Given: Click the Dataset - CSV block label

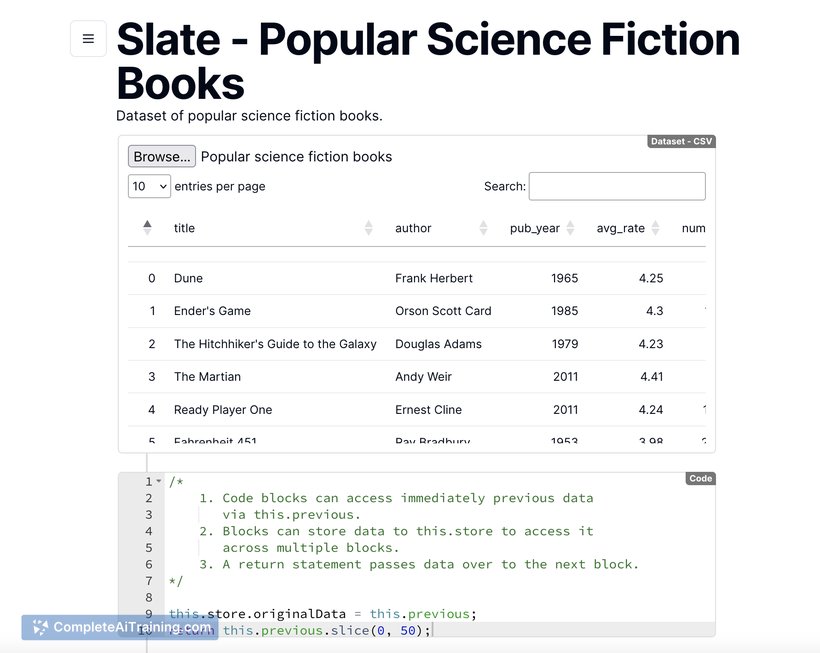Looking at the screenshot, I should pos(681,141).
